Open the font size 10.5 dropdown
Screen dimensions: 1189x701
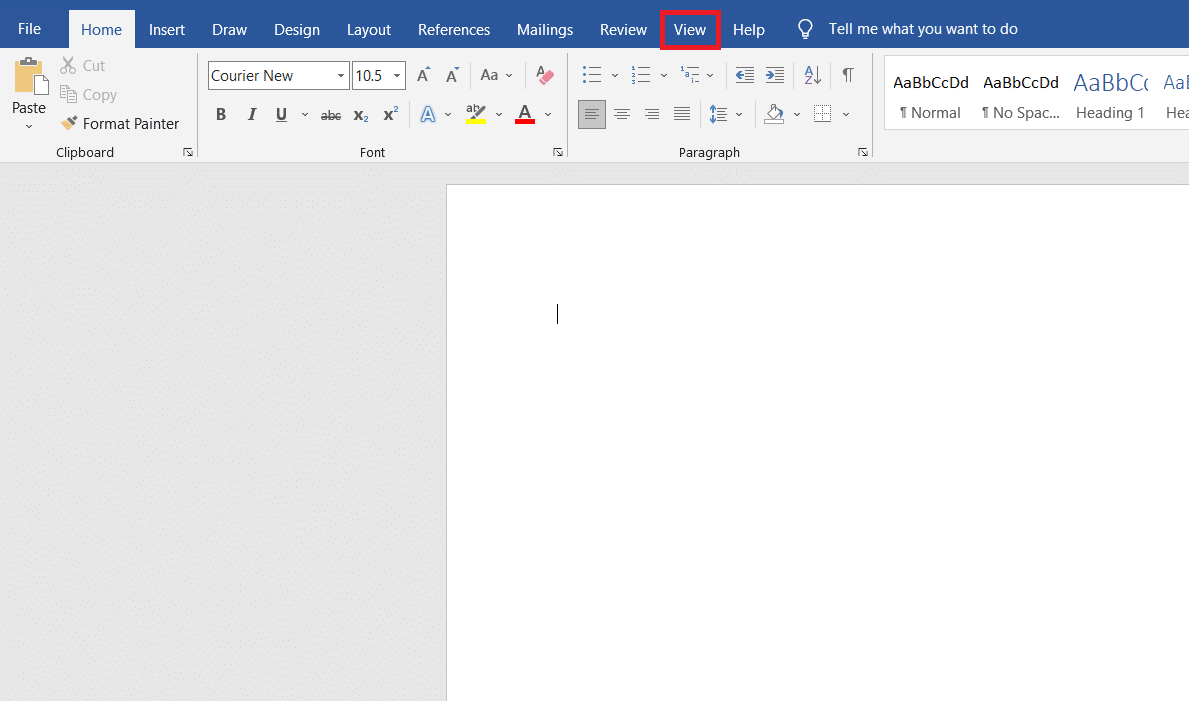[x=397, y=76]
